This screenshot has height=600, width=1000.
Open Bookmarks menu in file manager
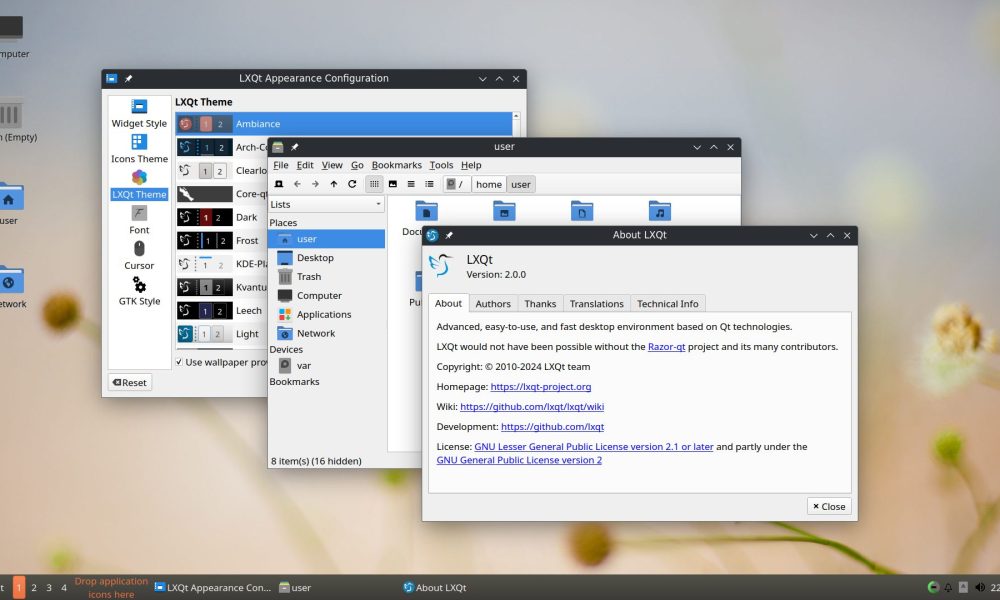pos(397,165)
